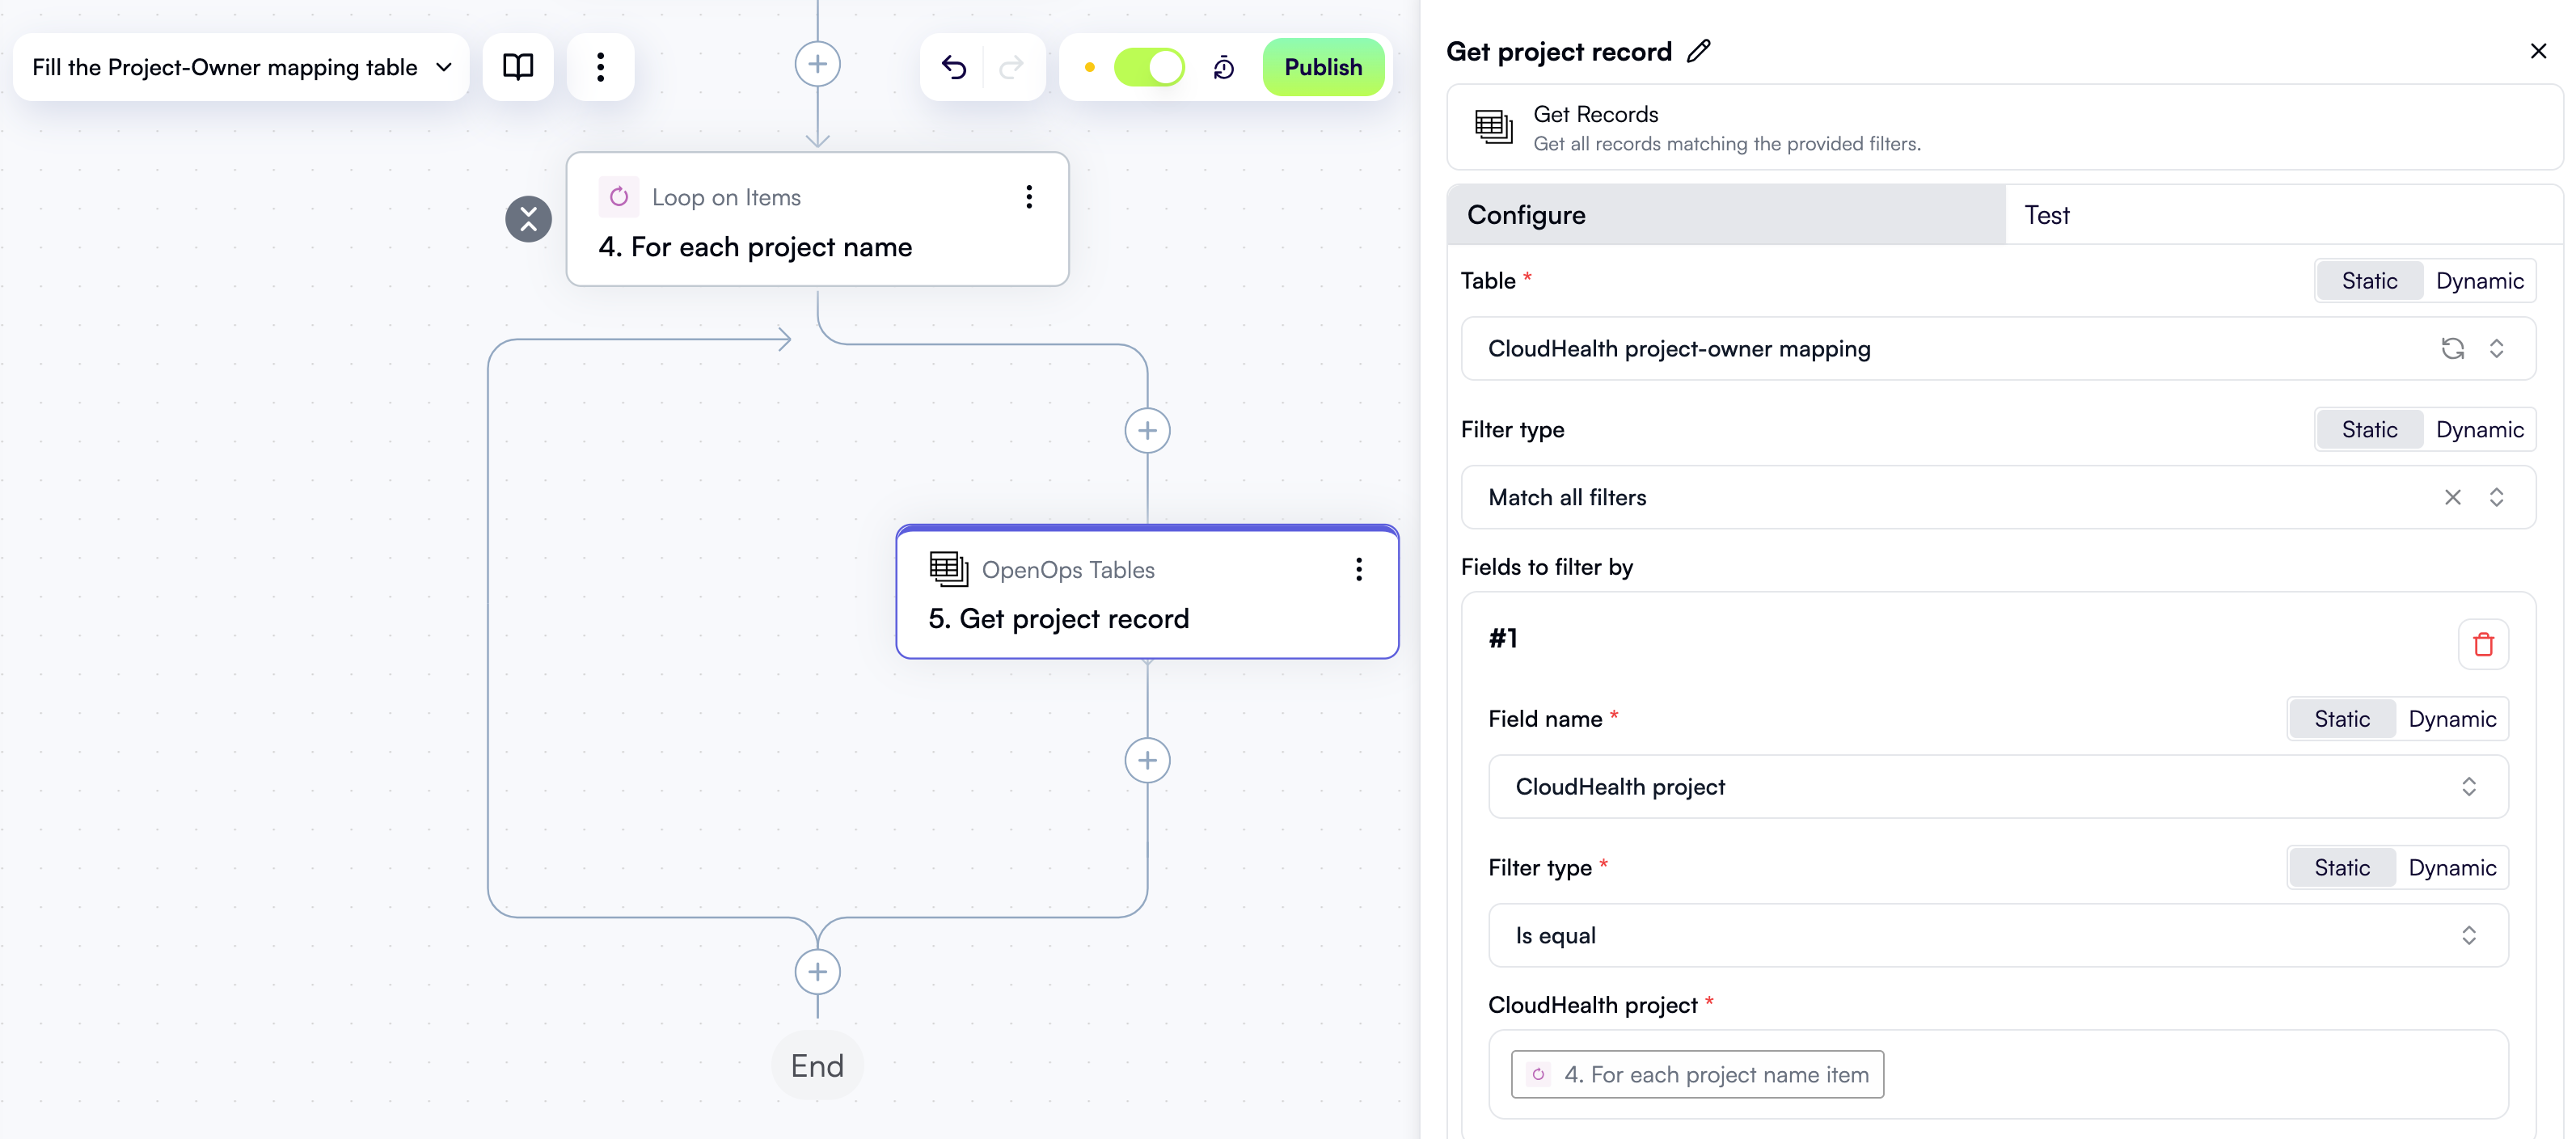The width and height of the screenshot is (2576, 1139).
Task: Open the kebab menu on Get project record node
Action: 1359,569
